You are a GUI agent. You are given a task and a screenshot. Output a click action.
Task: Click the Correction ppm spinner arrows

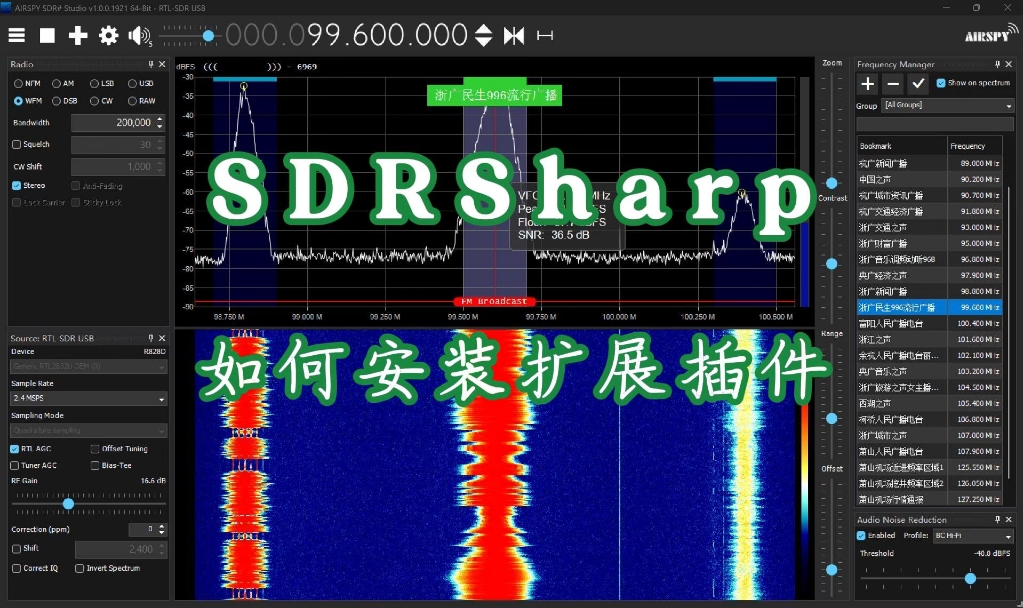tap(162, 529)
